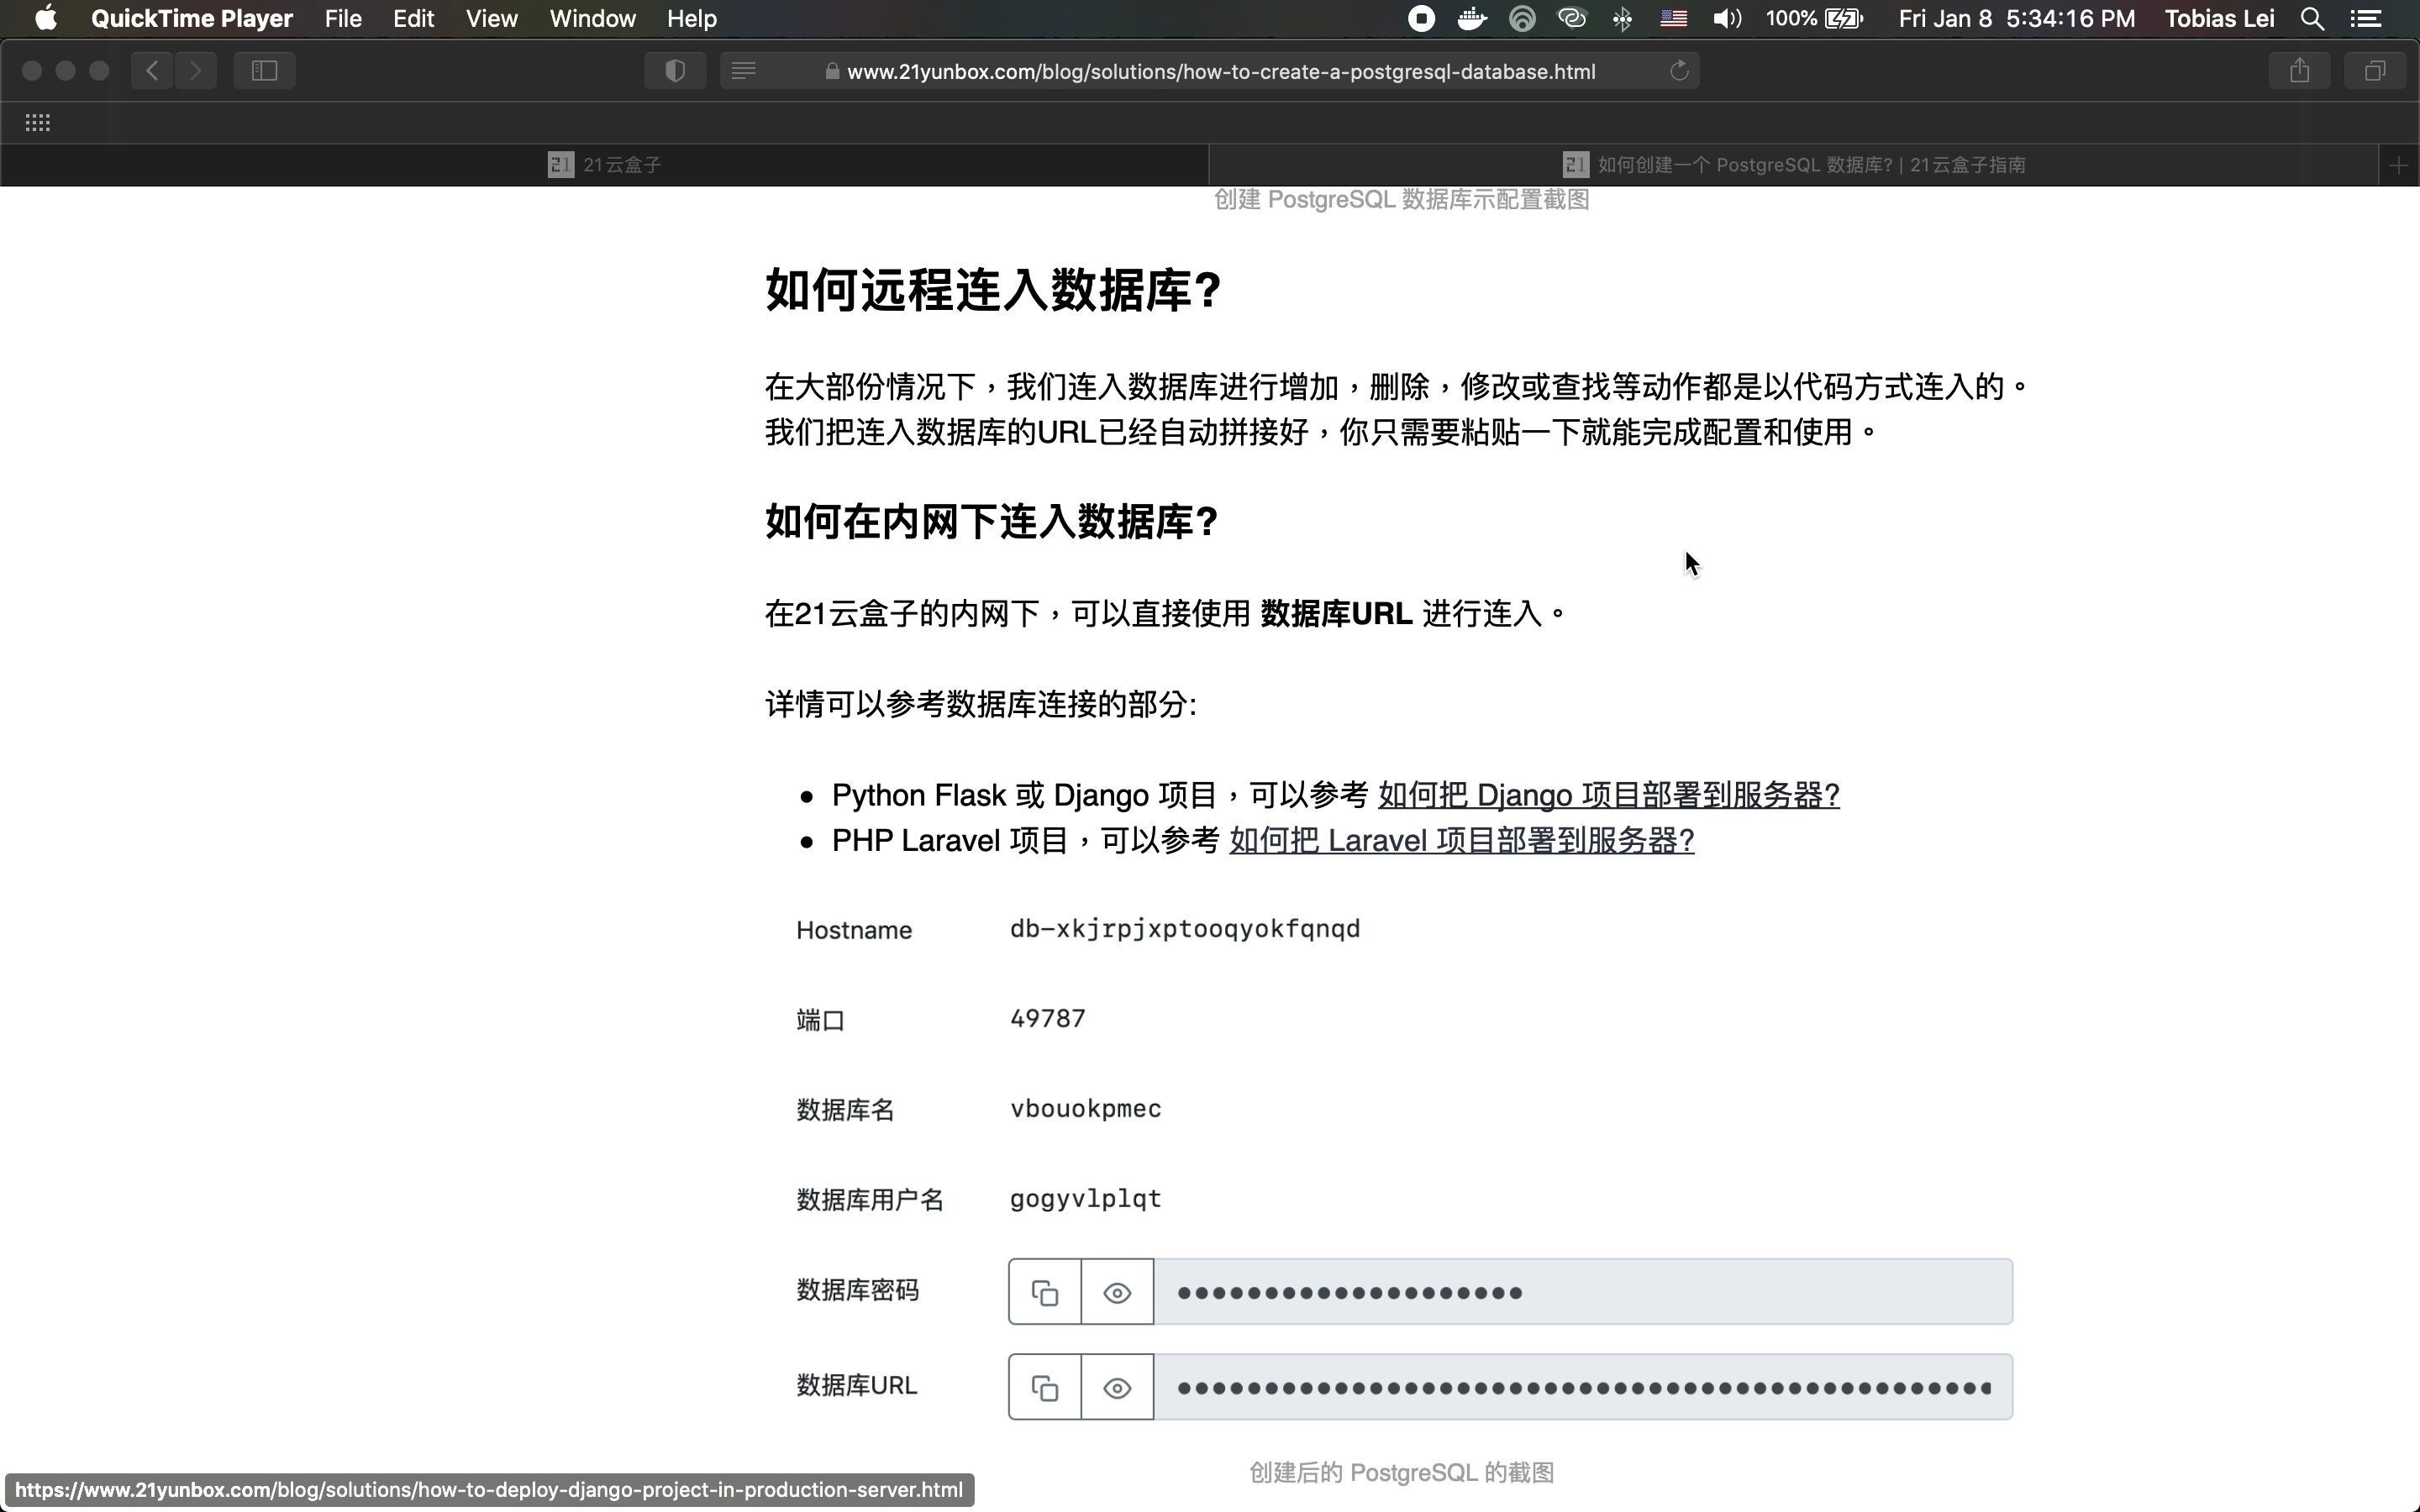Open link 如何把 Django 项目部署到服务器?
This screenshot has height=1512, width=2420.
(x=1608, y=795)
